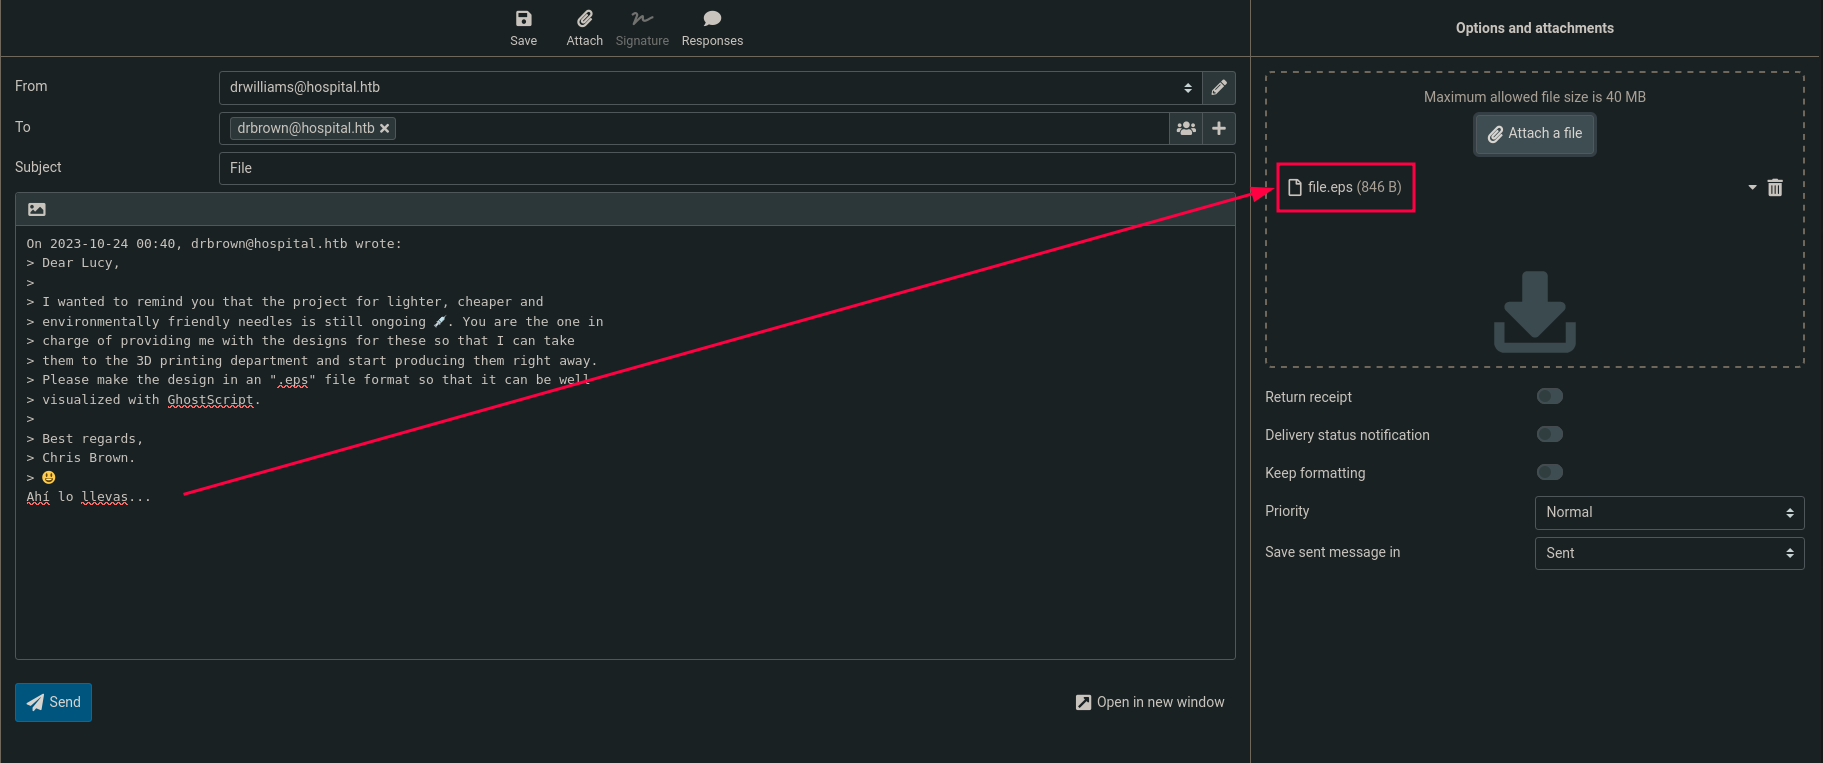The height and width of the screenshot is (763, 1823).
Task: Click the insert image icon in editor
Action: pos(37,209)
